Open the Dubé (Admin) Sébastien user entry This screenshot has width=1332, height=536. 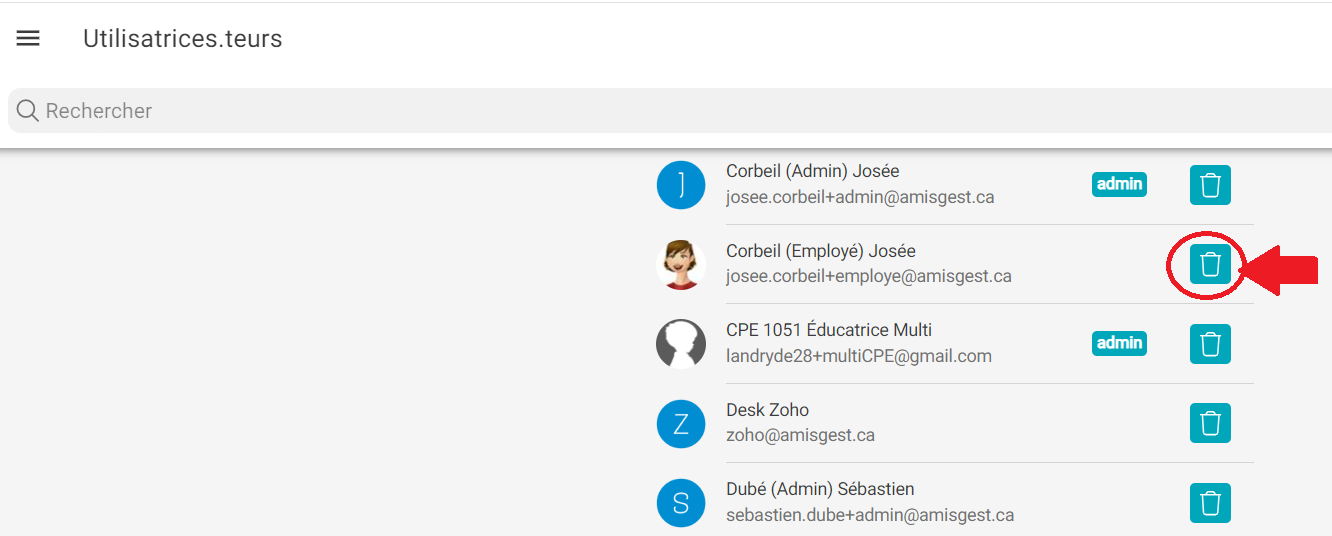(820, 490)
